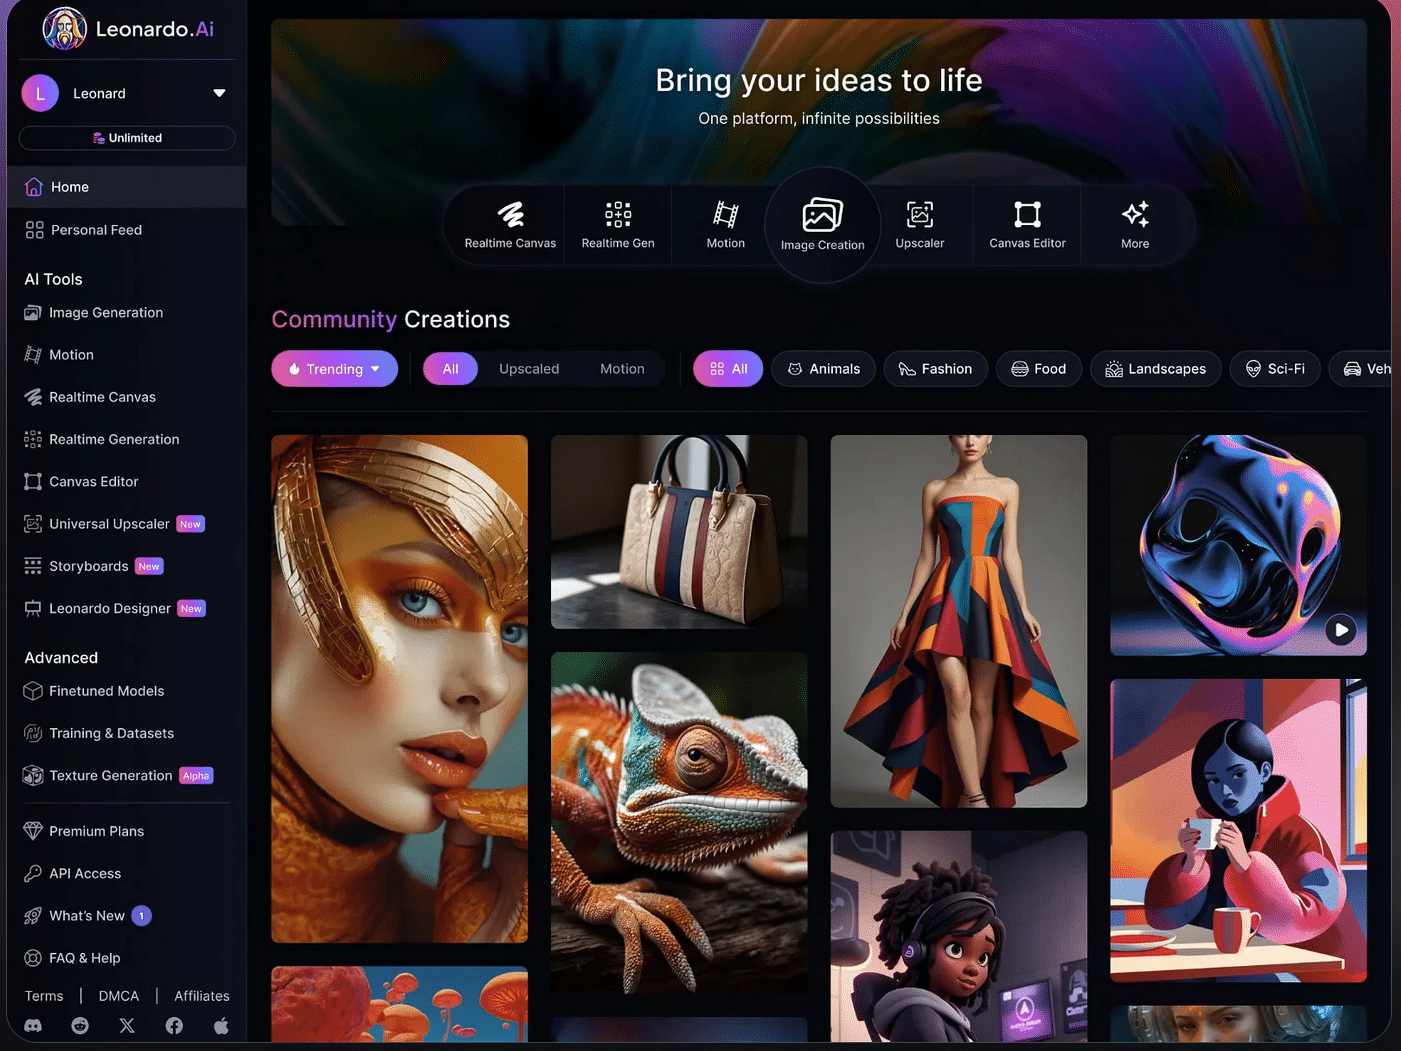Expand the Leonard account dropdown arrow

tap(219, 93)
